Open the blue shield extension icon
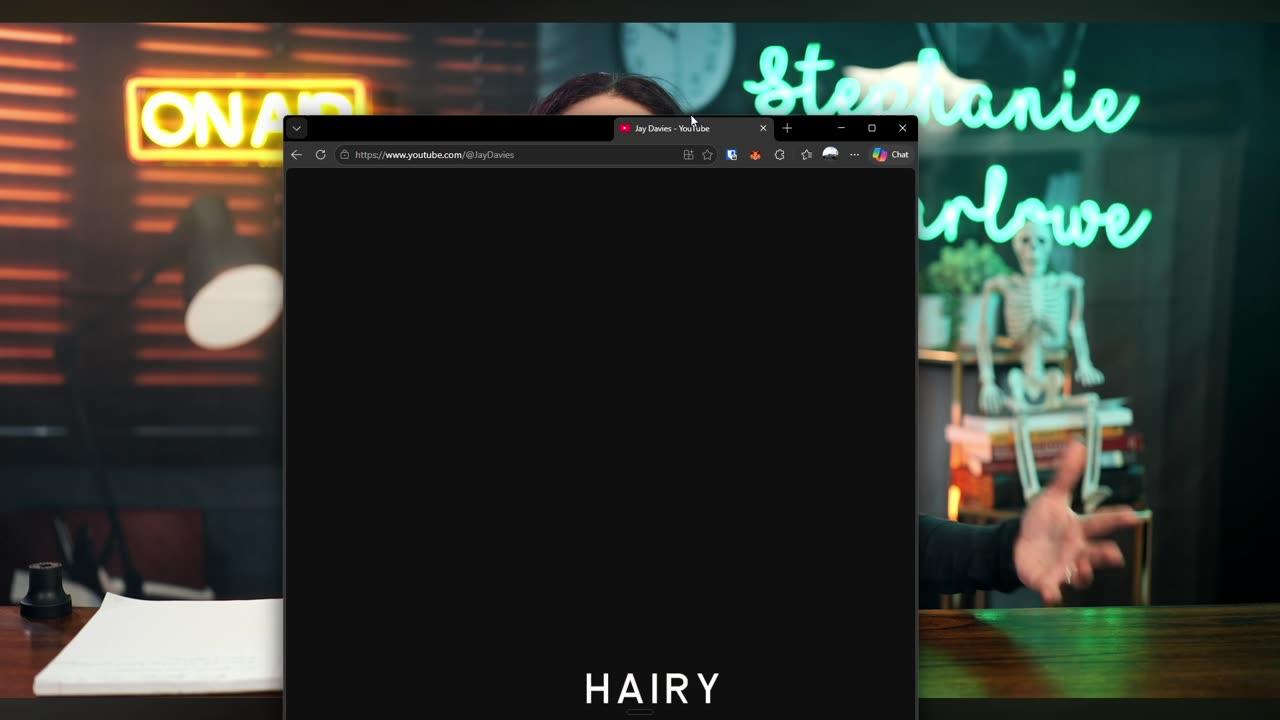Viewport: 1280px width, 720px height. tap(732, 155)
